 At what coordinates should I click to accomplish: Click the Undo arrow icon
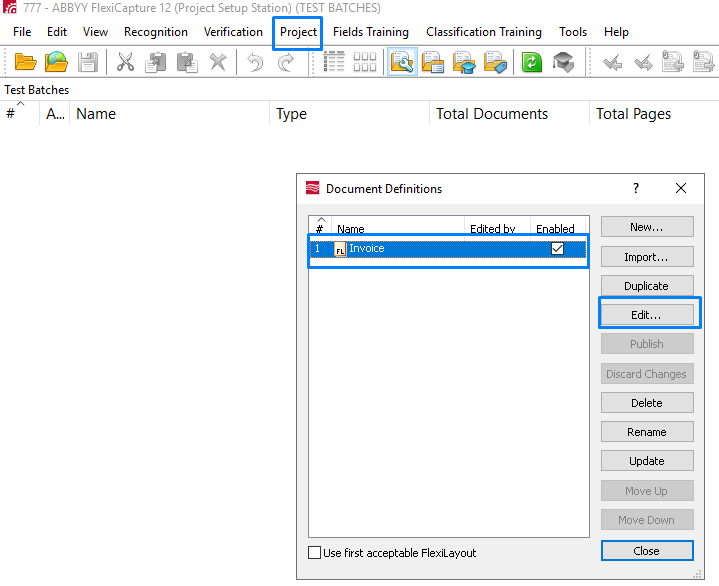255,62
